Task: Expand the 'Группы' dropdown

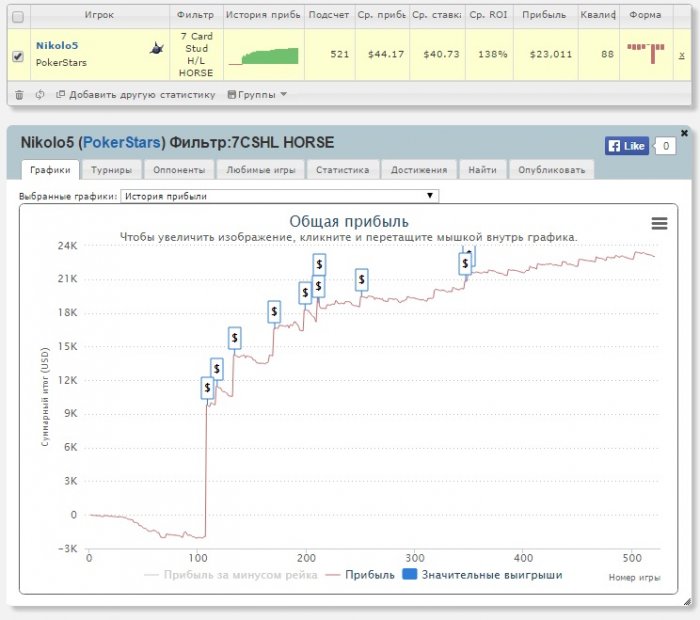Action: (257, 95)
